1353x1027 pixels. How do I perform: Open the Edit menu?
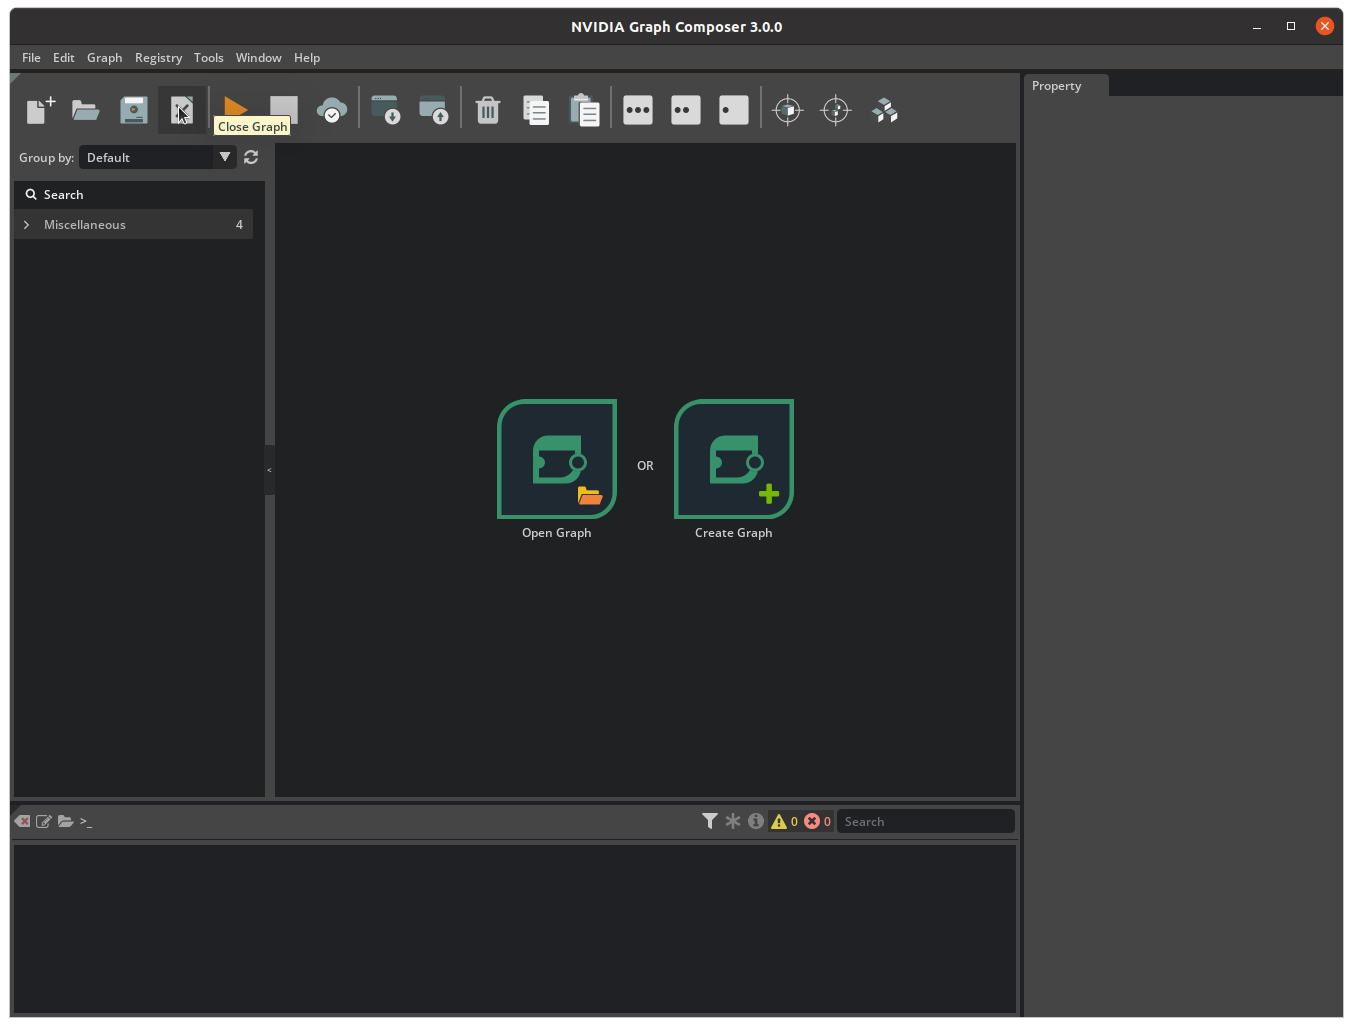(x=64, y=58)
